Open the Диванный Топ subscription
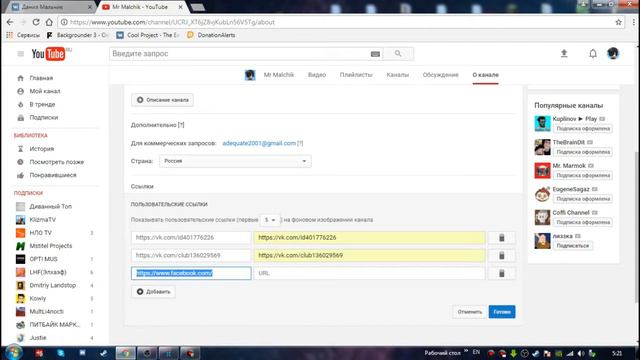This screenshot has width=640, height=360. (50, 207)
